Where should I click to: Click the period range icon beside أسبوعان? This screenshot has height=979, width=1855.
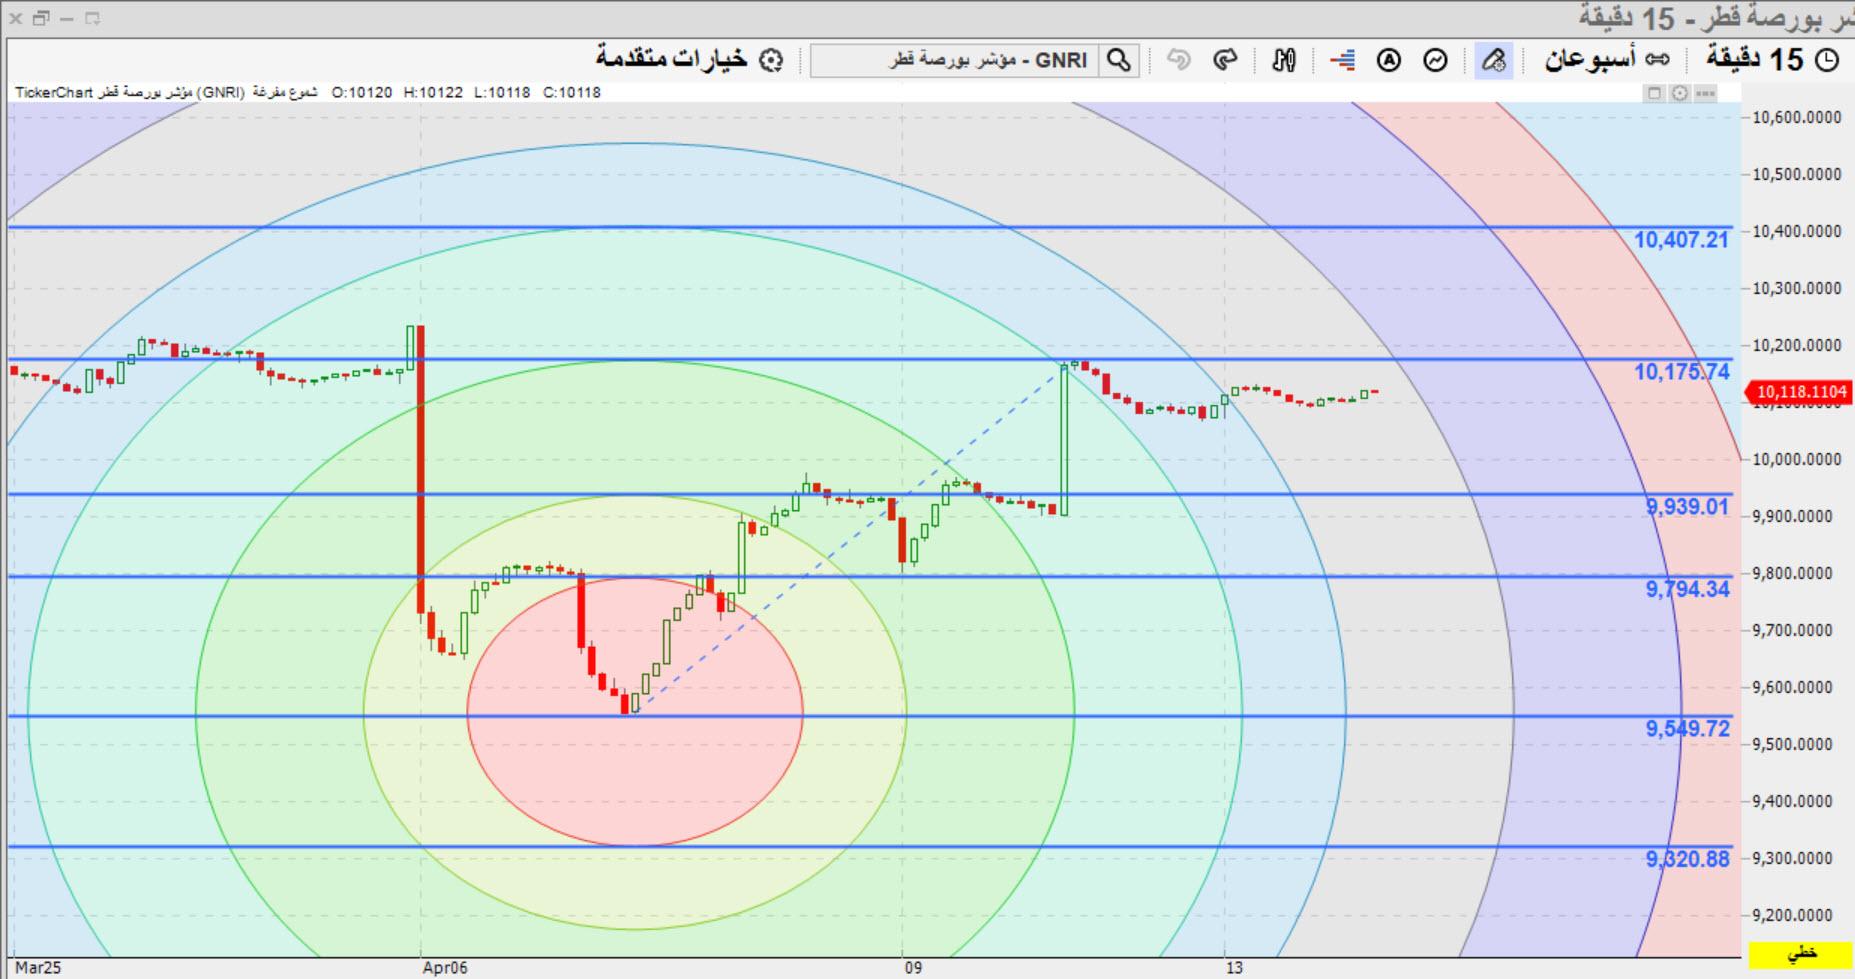click(1658, 60)
